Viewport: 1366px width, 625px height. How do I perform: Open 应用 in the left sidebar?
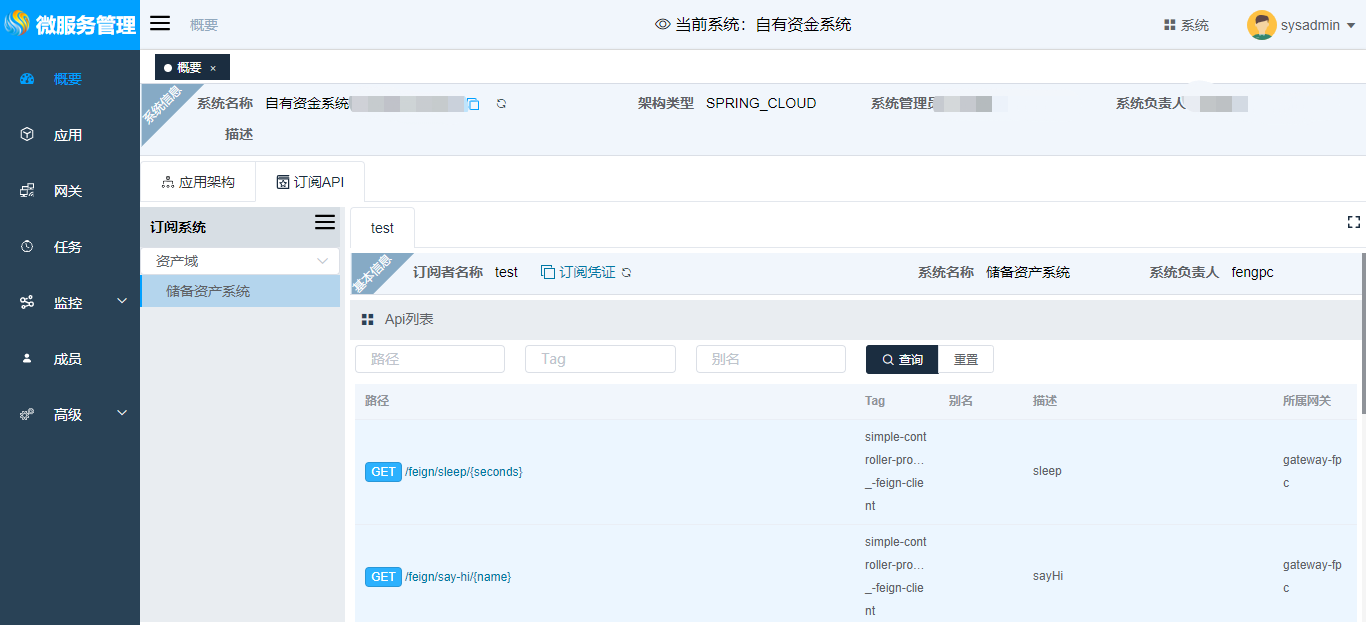click(68, 135)
